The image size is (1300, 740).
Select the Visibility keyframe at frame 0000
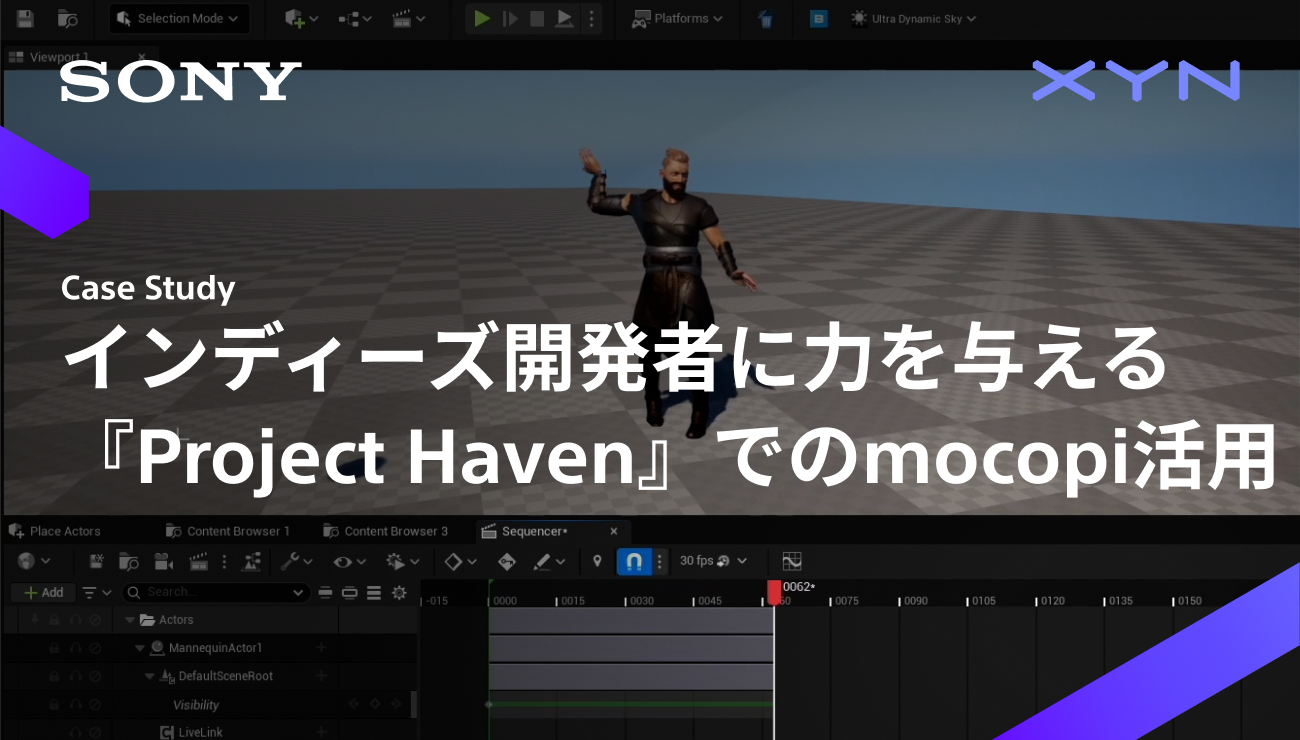[x=489, y=705]
